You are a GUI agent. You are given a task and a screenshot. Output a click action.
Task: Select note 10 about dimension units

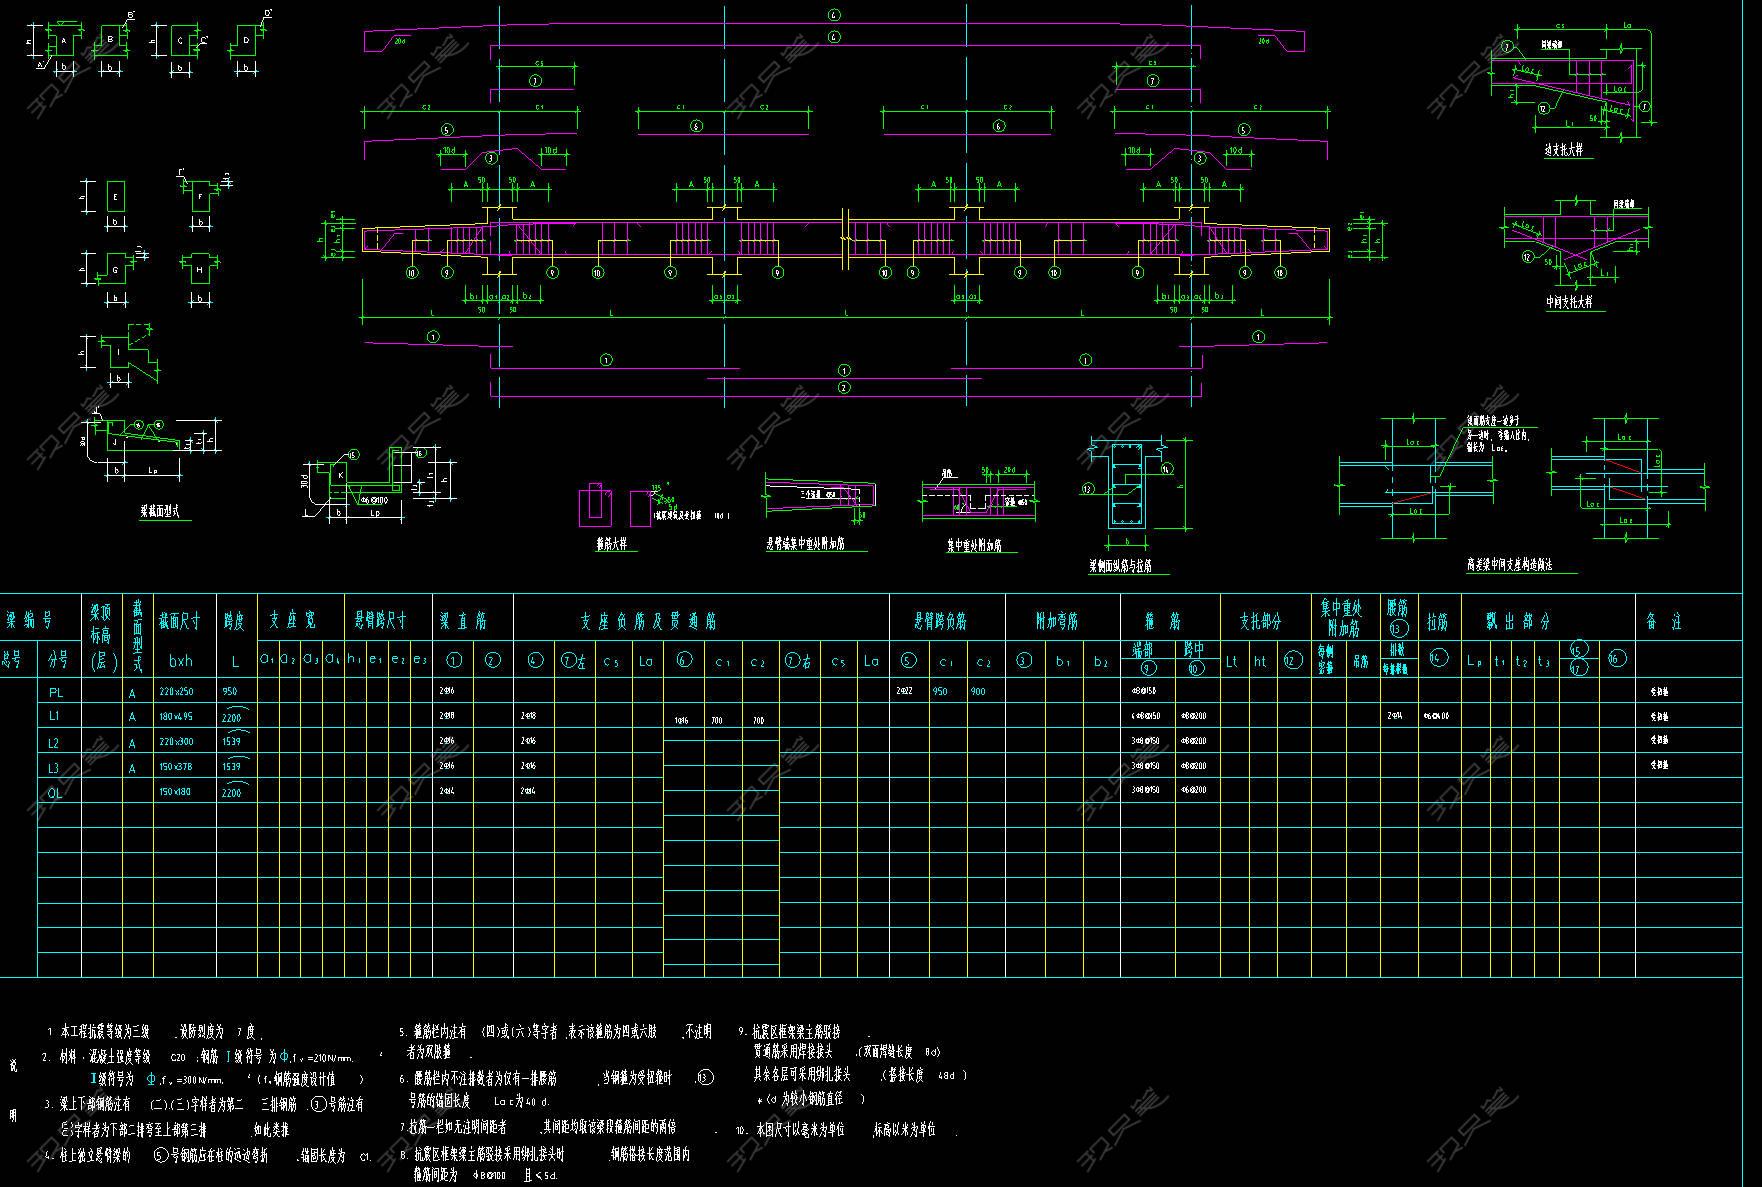pos(846,1130)
